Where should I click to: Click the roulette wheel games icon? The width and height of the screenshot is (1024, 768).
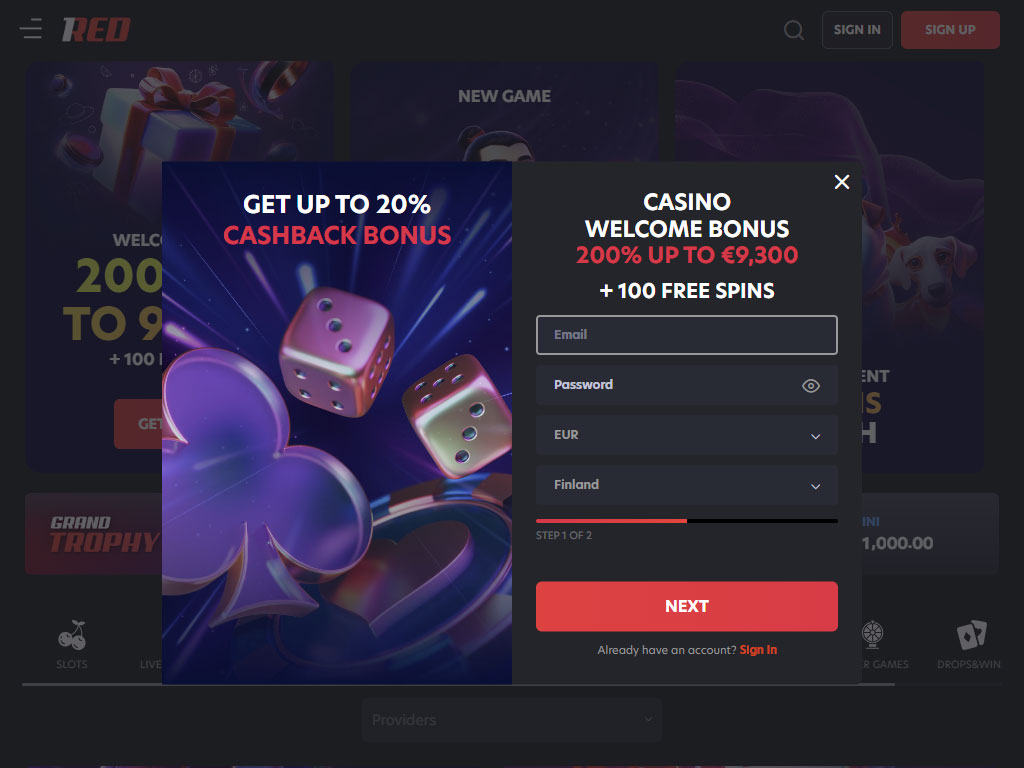(872, 635)
